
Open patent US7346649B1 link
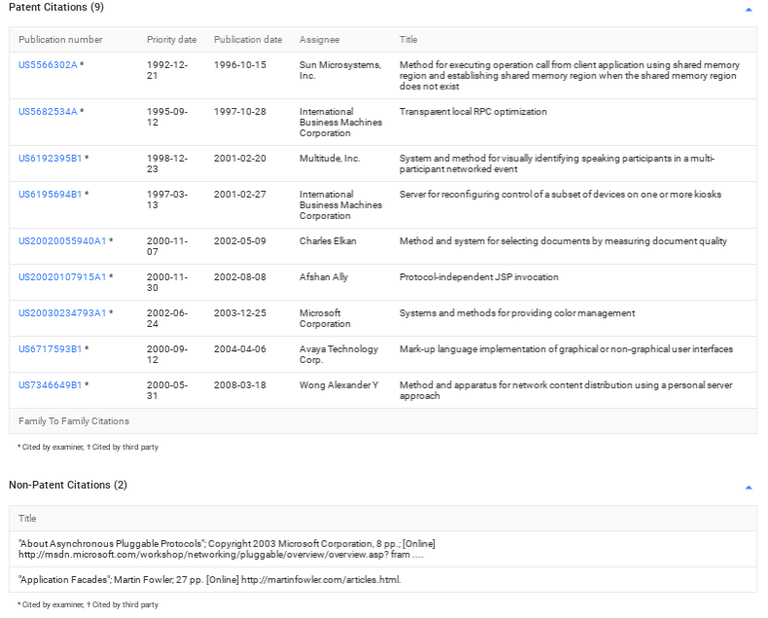[x=50, y=385]
